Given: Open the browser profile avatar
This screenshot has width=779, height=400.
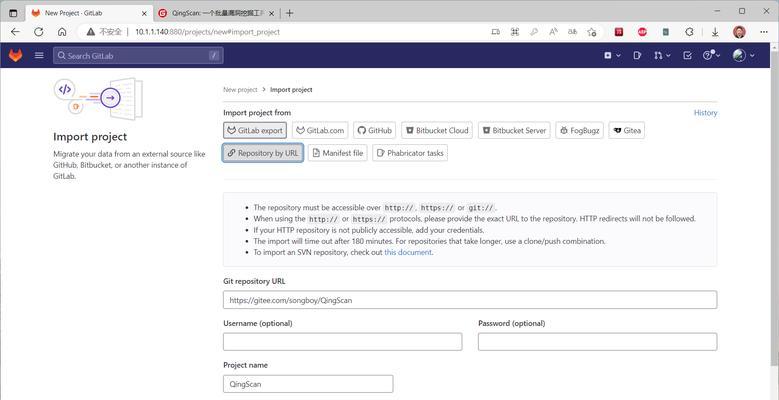Looking at the screenshot, I should [x=739, y=32].
